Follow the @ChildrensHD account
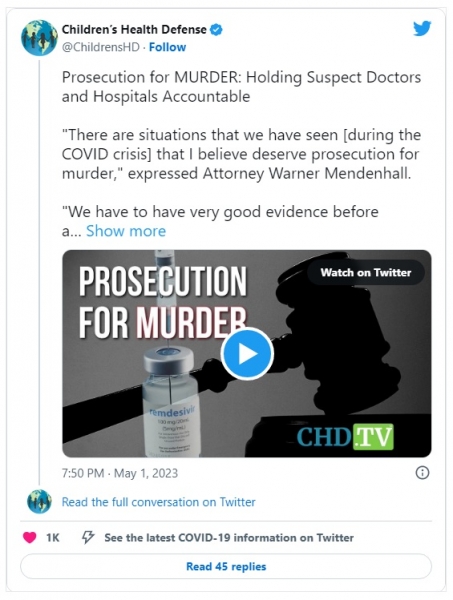Screen dimensions: 453x600 point(167,47)
